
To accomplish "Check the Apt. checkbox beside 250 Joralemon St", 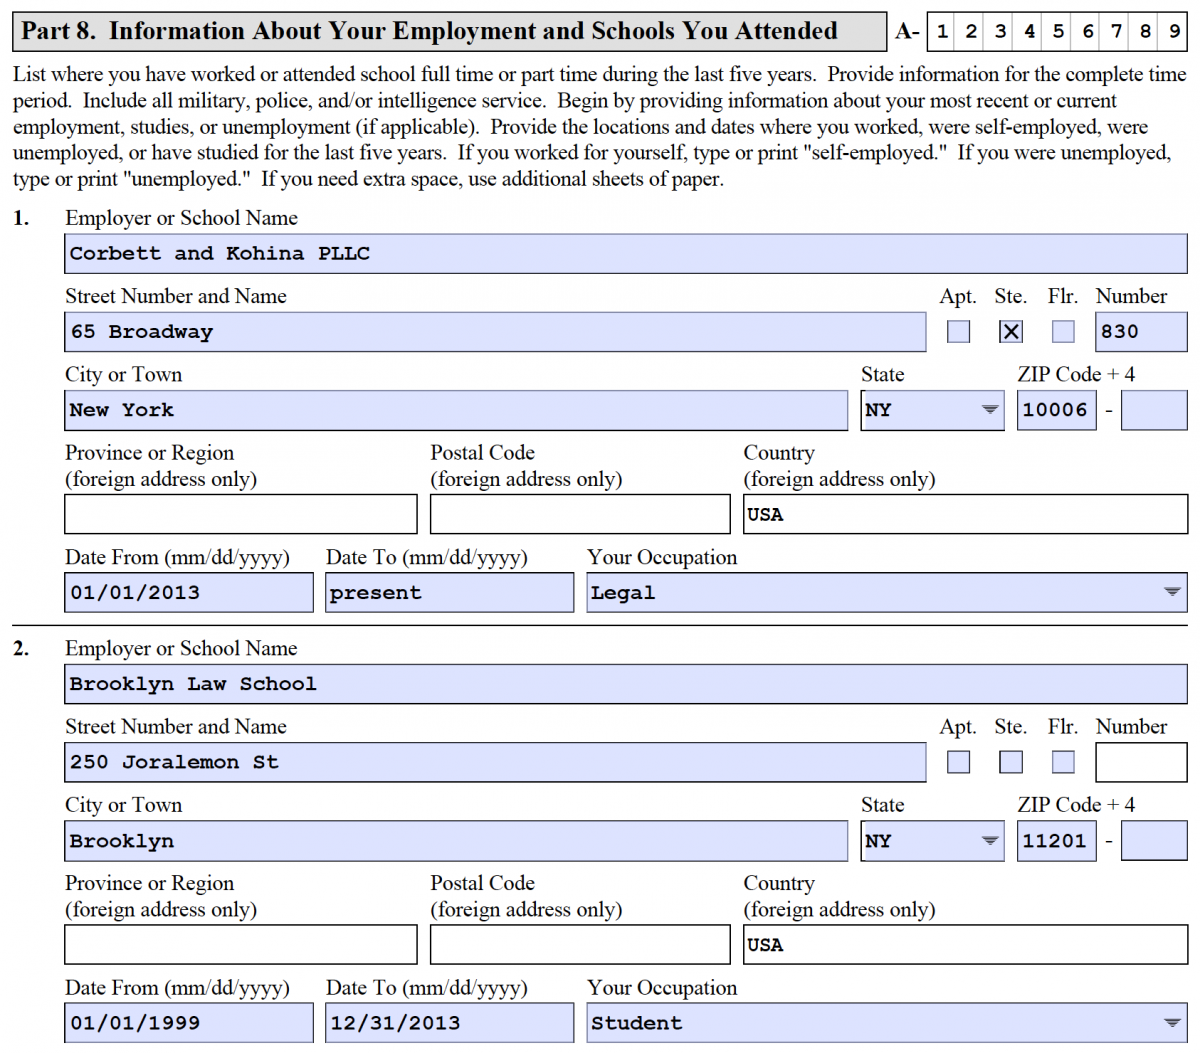I will pos(958,762).
